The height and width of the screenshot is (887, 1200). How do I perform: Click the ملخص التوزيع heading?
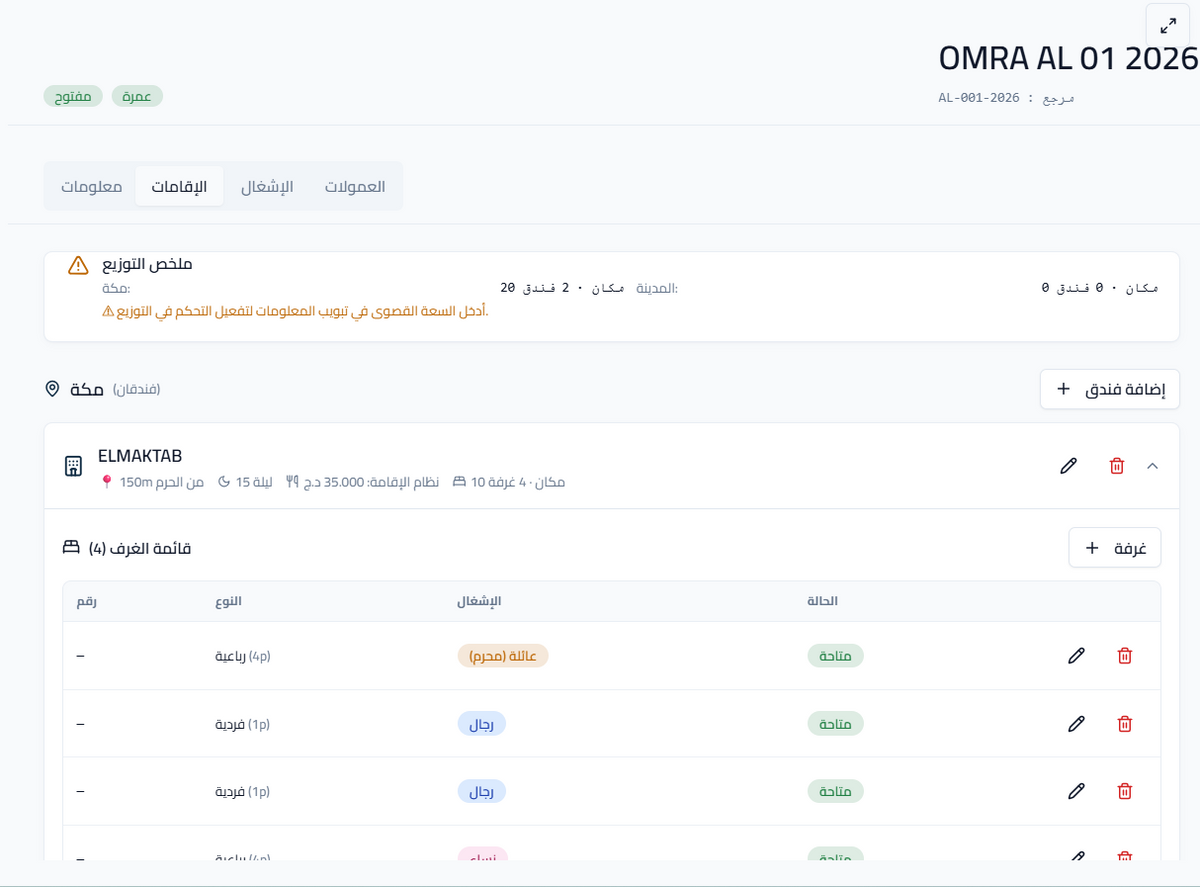point(147,264)
